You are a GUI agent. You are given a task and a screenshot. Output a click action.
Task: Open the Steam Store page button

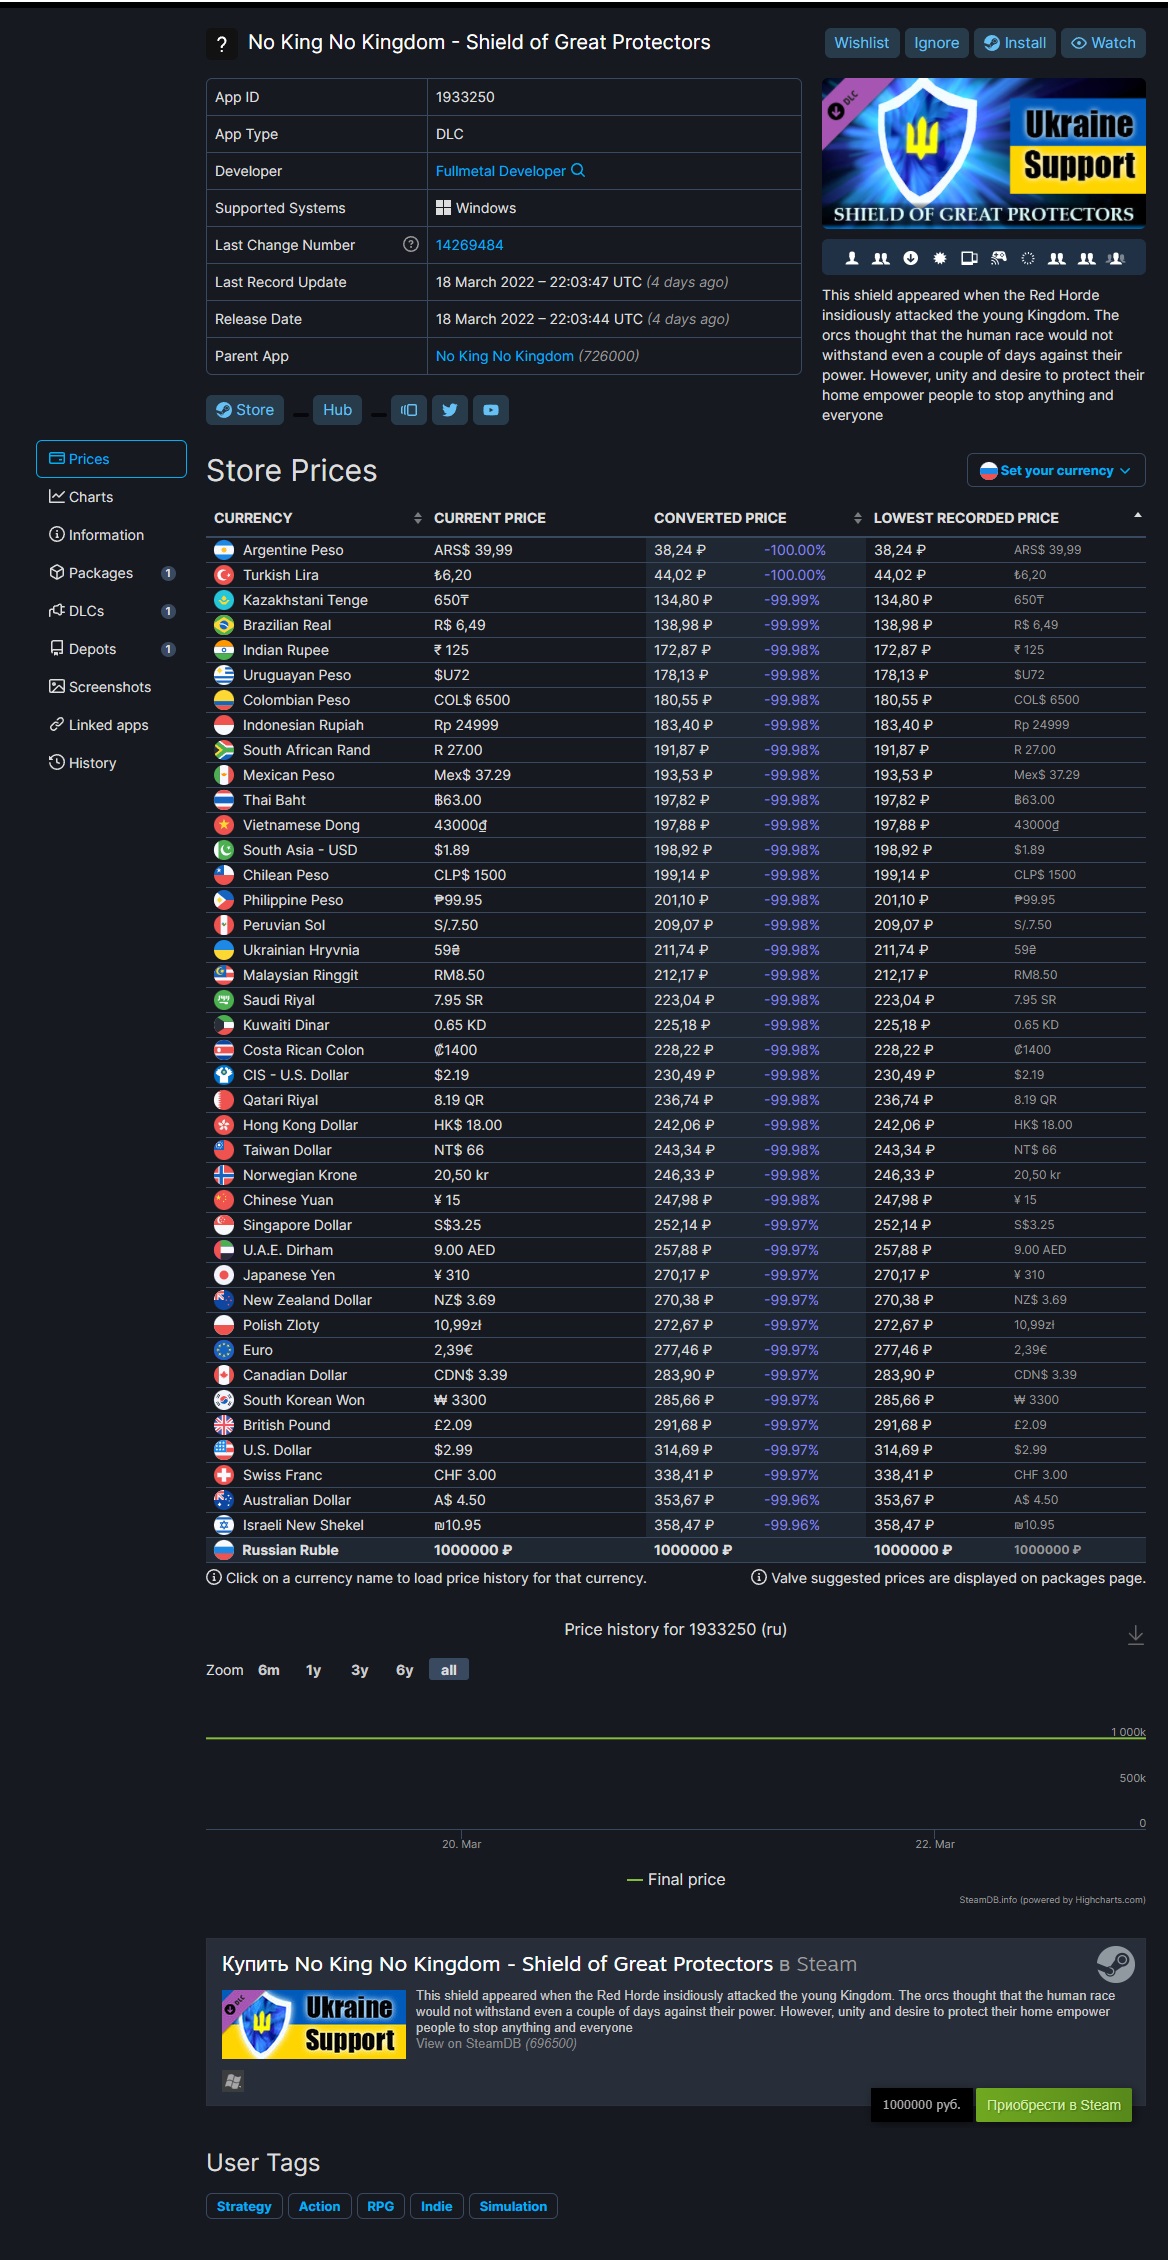tap(245, 410)
